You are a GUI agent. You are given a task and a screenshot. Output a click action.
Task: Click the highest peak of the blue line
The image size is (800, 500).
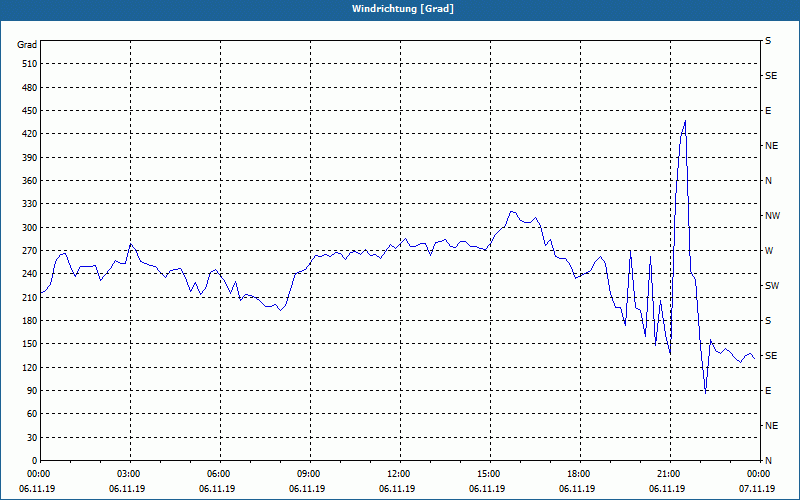tap(685, 121)
